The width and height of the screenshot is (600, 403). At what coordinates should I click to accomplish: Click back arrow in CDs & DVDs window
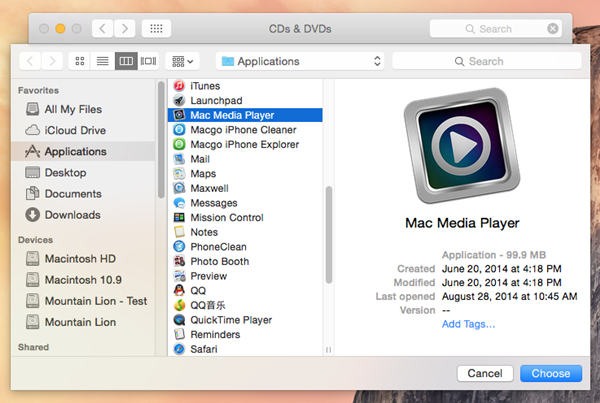(x=103, y=29)
